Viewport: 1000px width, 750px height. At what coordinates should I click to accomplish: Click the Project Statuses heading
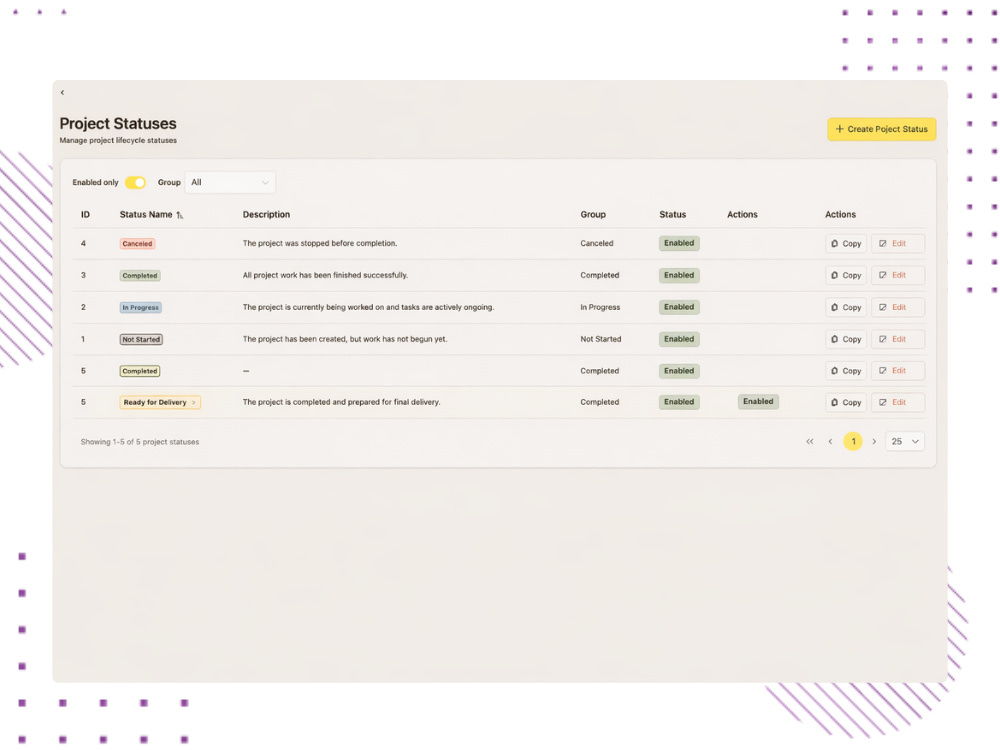pyautogui.click(x=118, y=123)
